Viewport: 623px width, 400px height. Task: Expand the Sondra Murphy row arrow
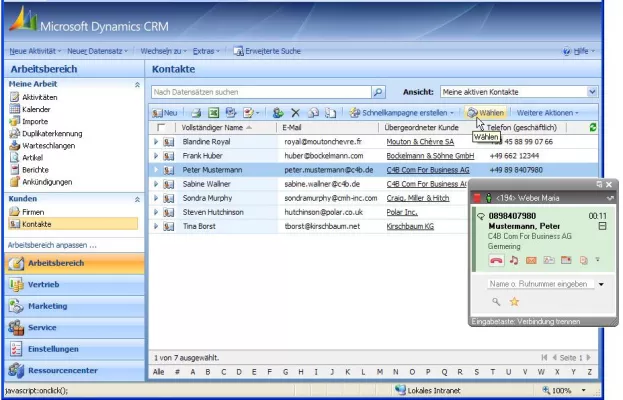156,198
